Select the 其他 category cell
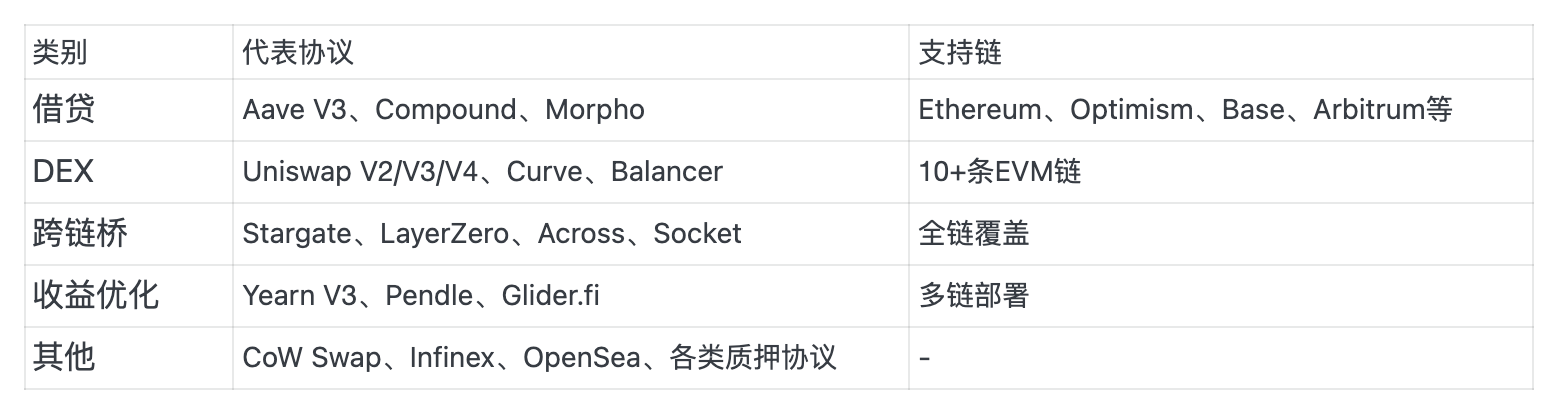The height and width of the screenshot is (414, 1558). coord(64,357)
